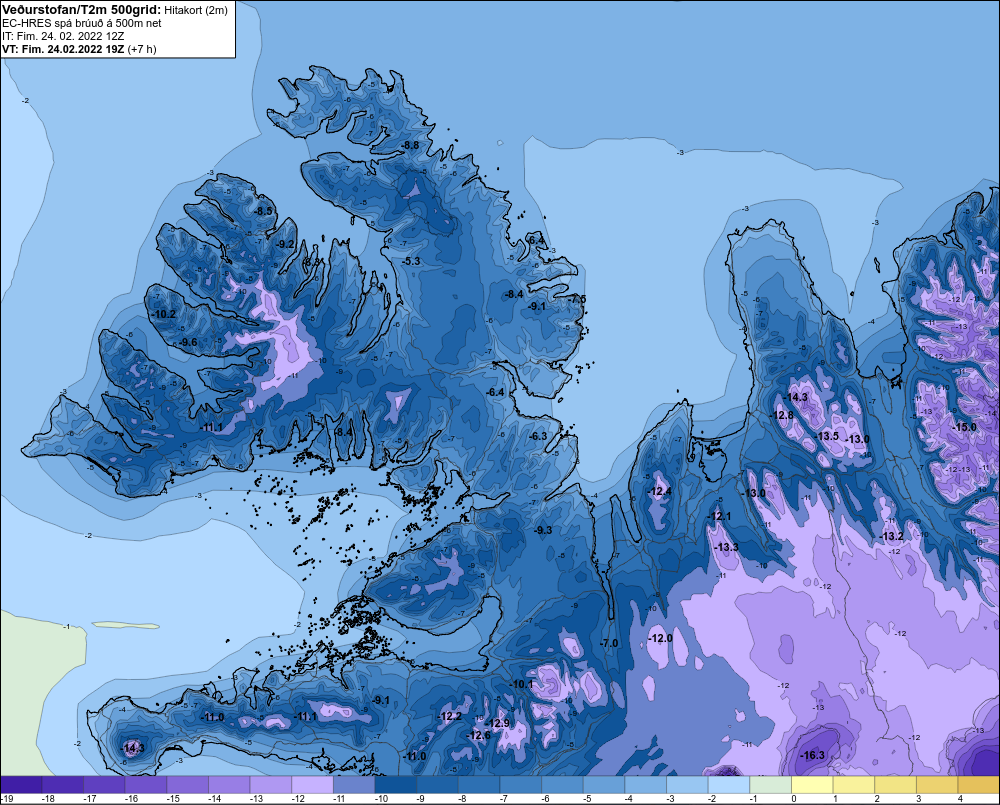Click the legend swatch between -13 and -12

click(271, 785)
